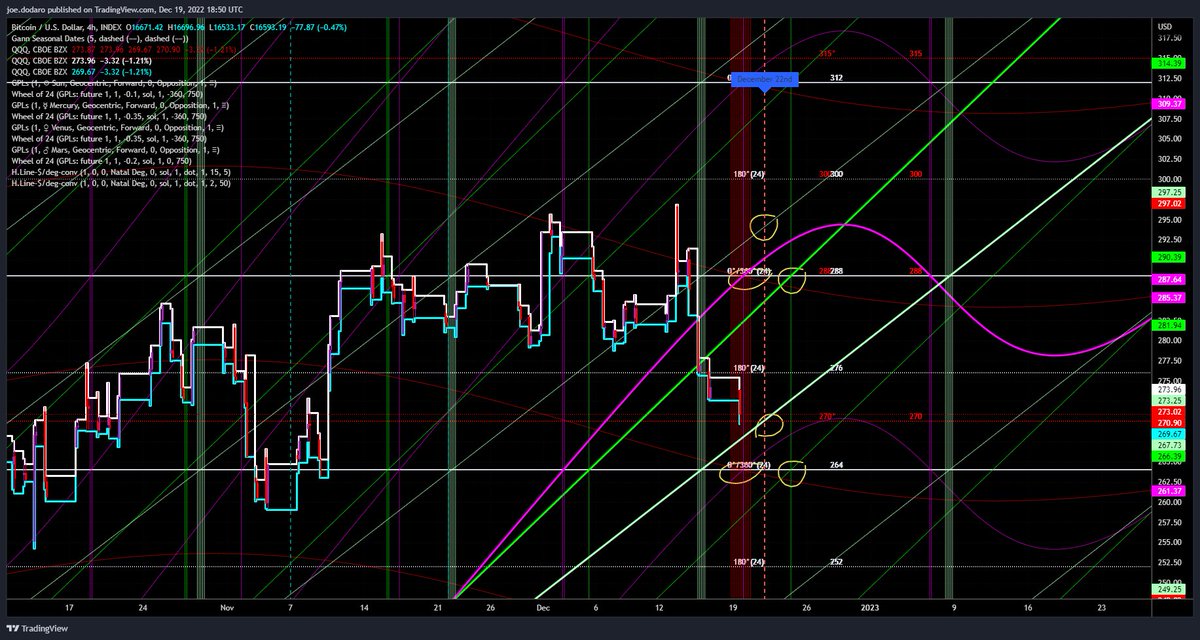Screen dimensions: 1200x640
Task: Click the magenta 287.64 price label
Action: [1170, 282]
